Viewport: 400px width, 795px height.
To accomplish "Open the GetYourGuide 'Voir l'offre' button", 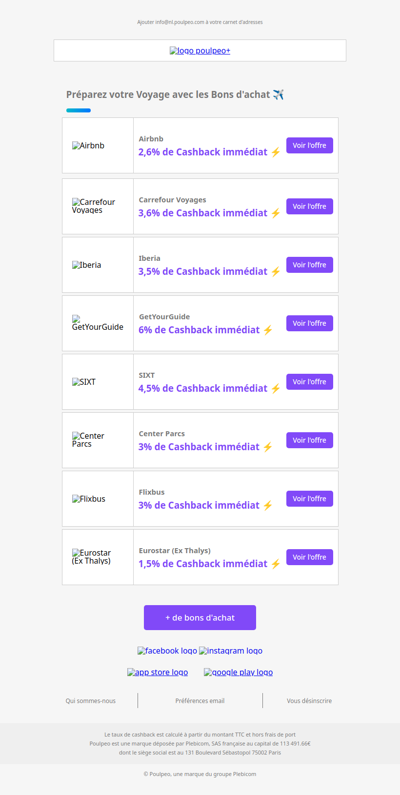I will pos(310,323).
